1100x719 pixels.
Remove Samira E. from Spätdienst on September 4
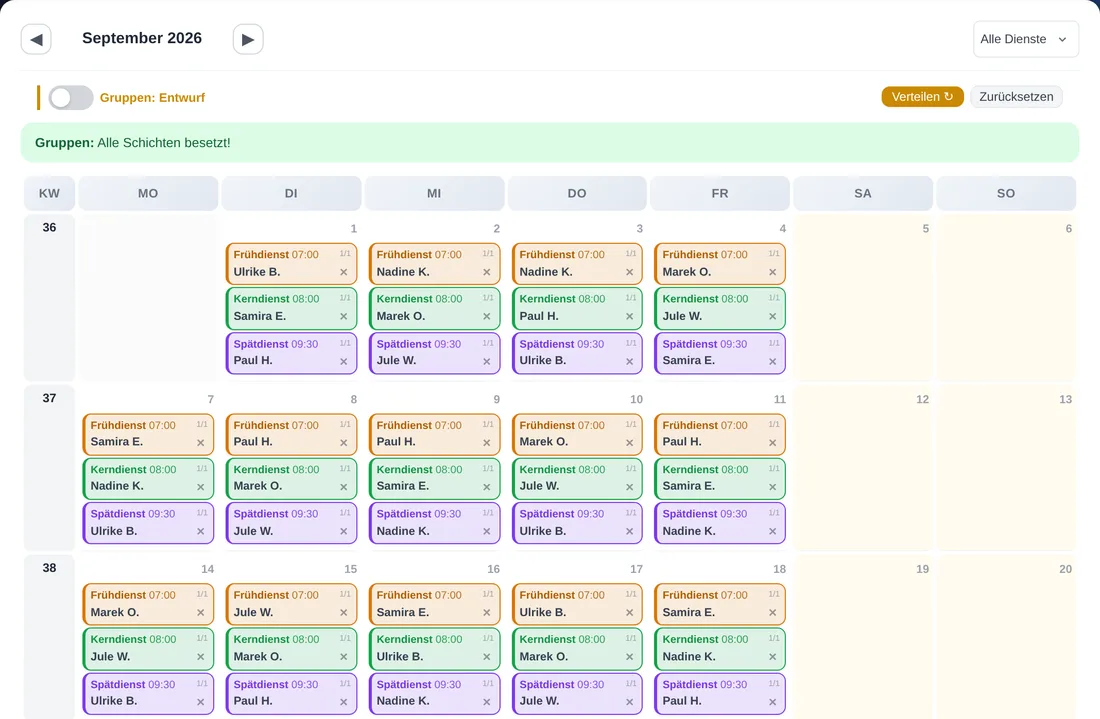pos(772,361)
